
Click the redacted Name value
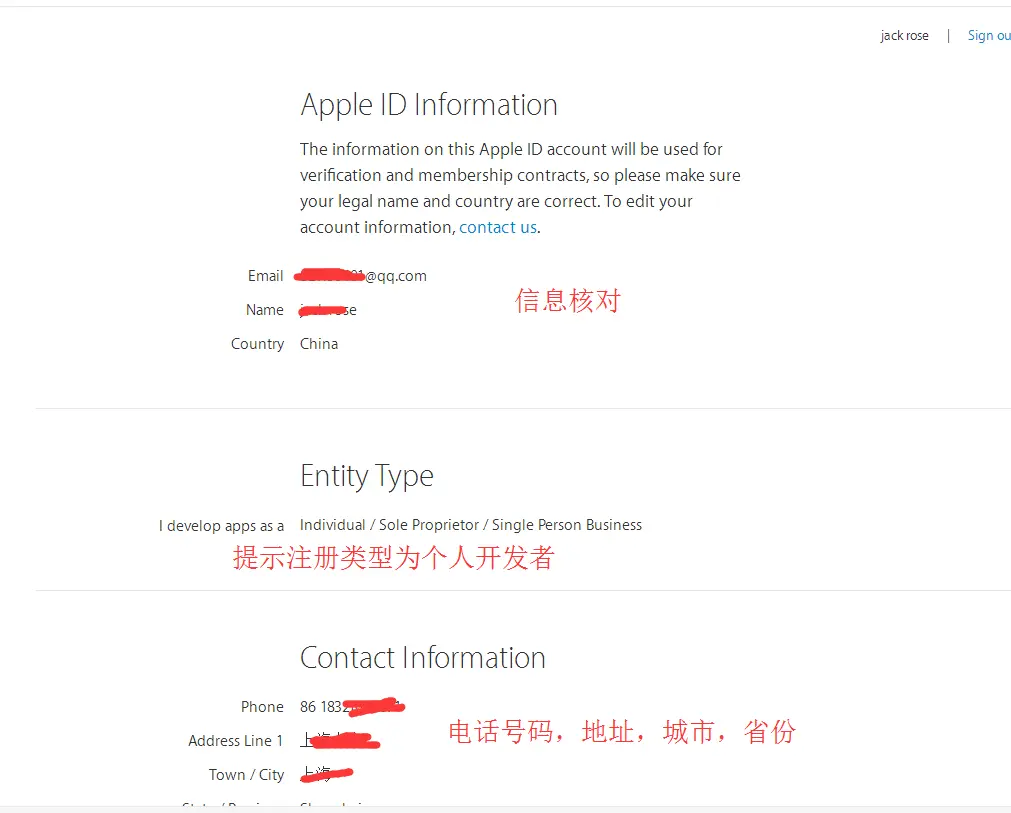tap(328, 310)
